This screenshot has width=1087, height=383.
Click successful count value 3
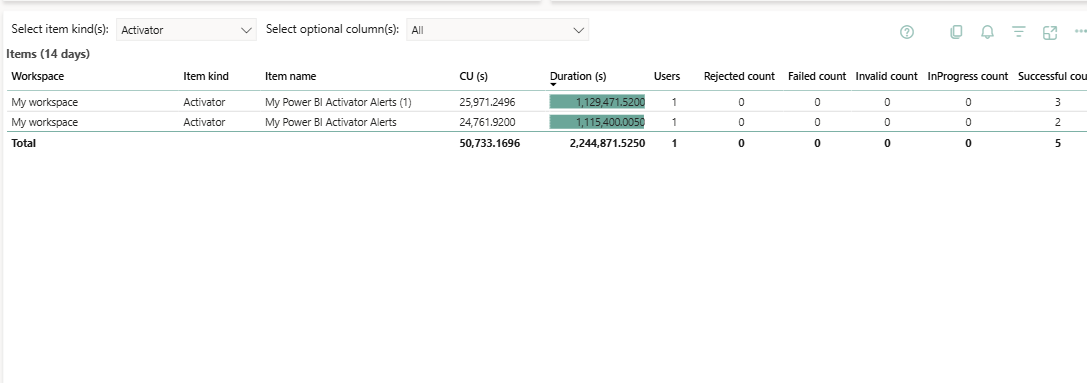1058,102
